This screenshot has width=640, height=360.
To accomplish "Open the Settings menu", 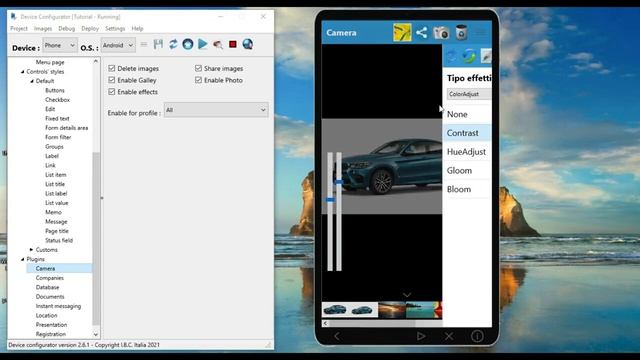I will [x=115, y=29].
